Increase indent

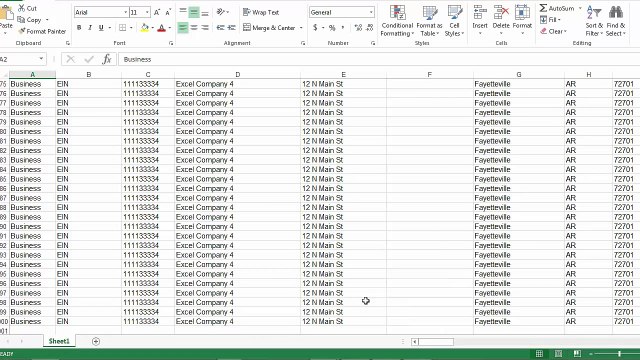(x=231, y=28)
